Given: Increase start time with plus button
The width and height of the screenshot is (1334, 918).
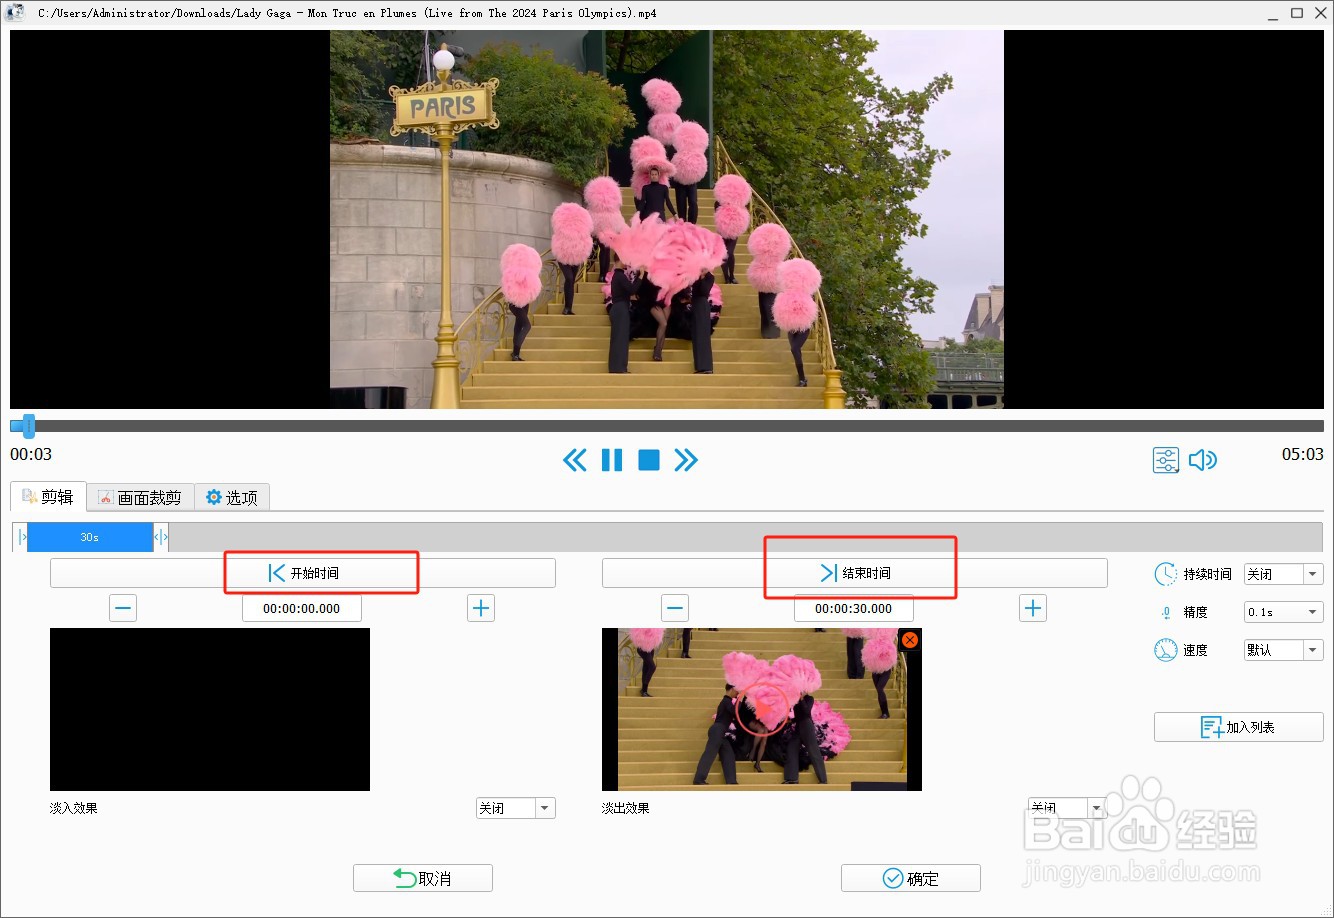Looking at the screenshot, I should [481, 608].
